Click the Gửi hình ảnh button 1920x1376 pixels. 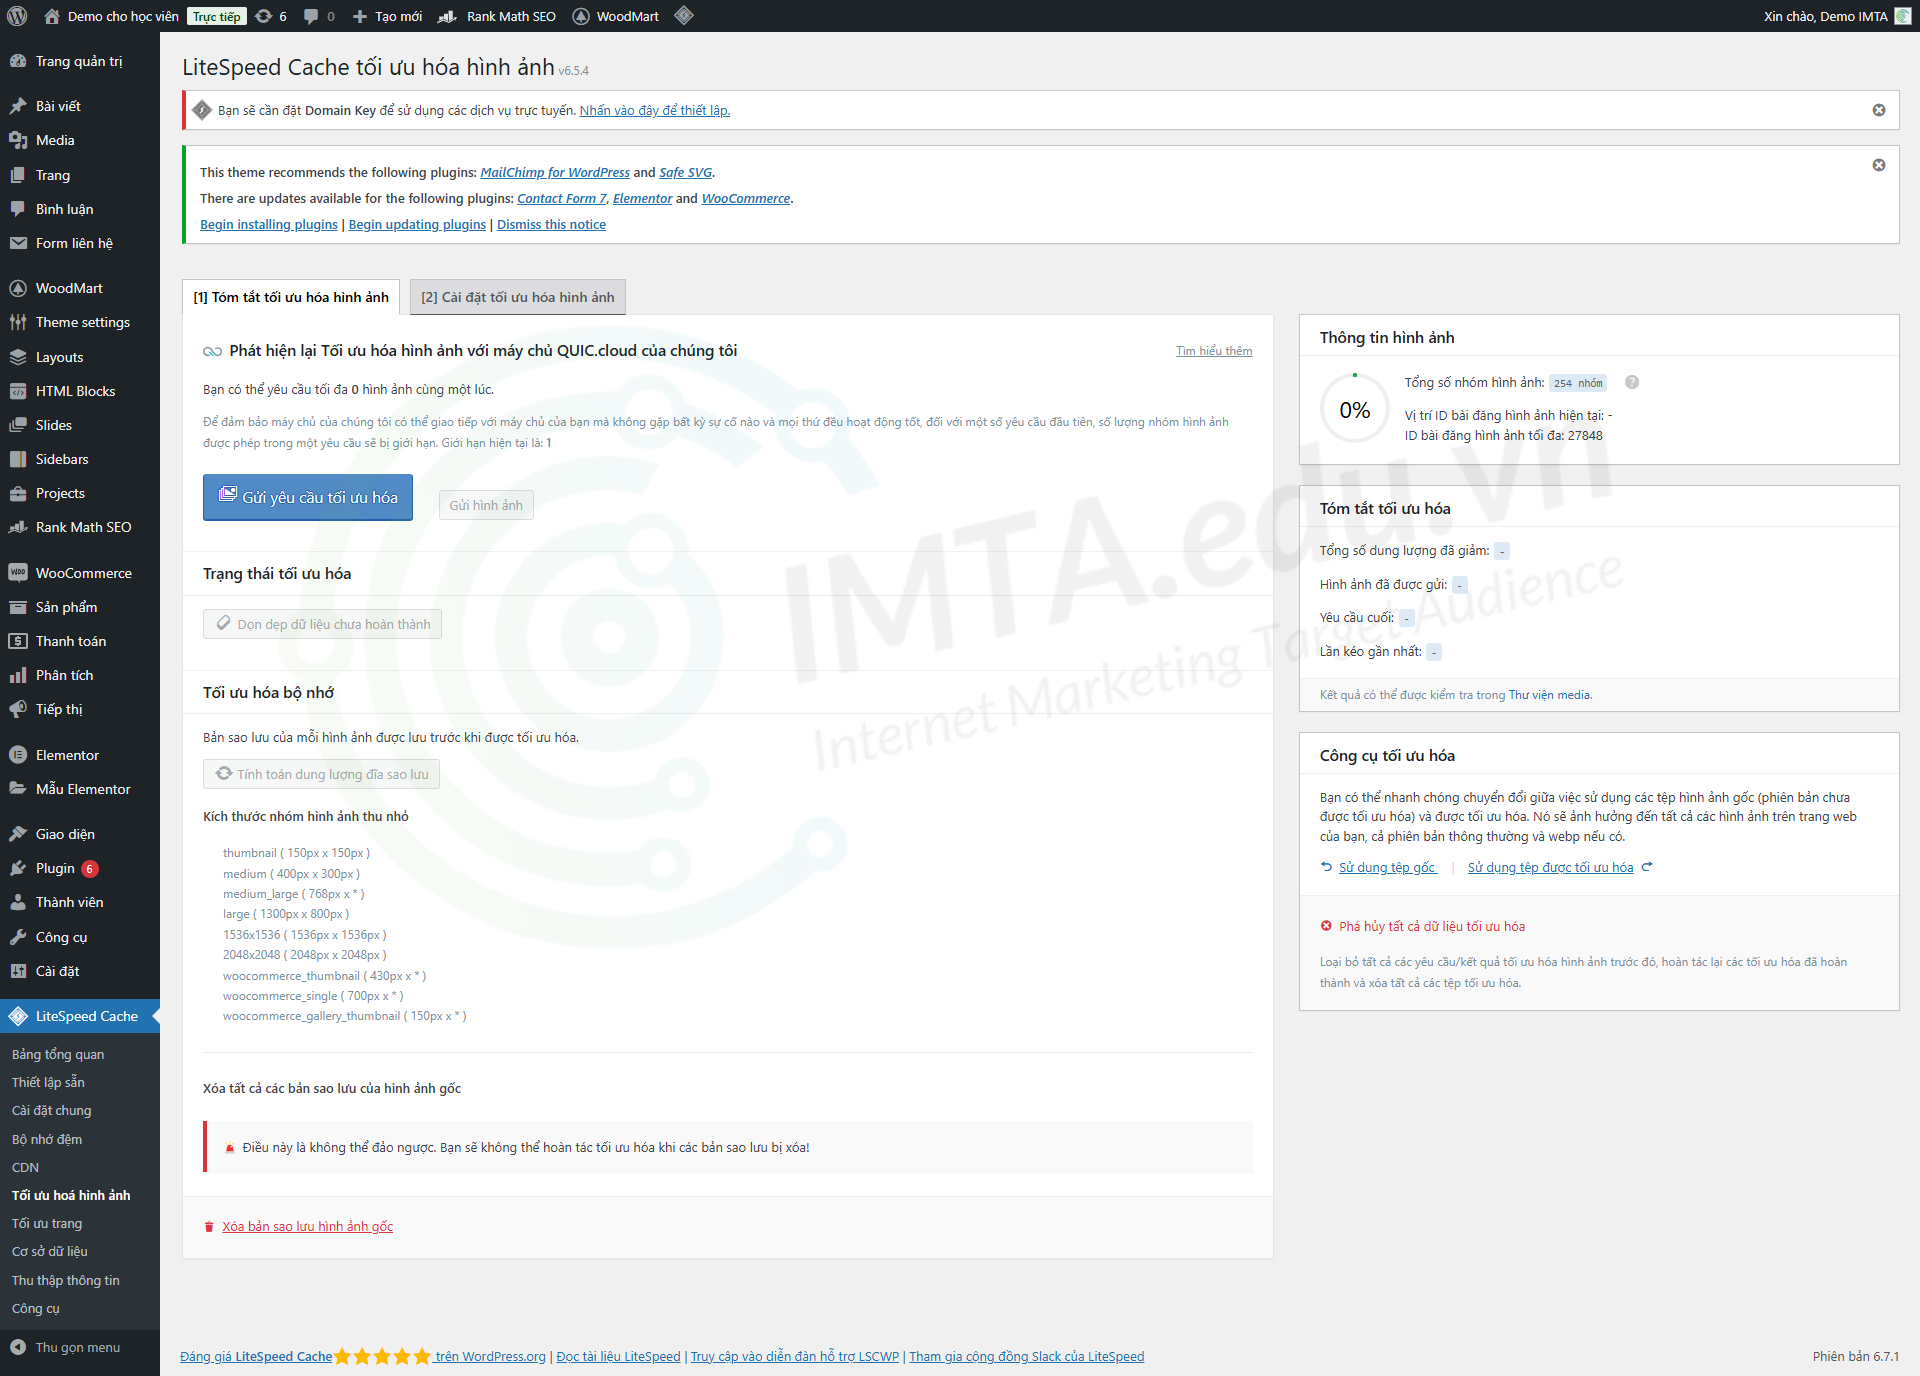click(486, 505)
